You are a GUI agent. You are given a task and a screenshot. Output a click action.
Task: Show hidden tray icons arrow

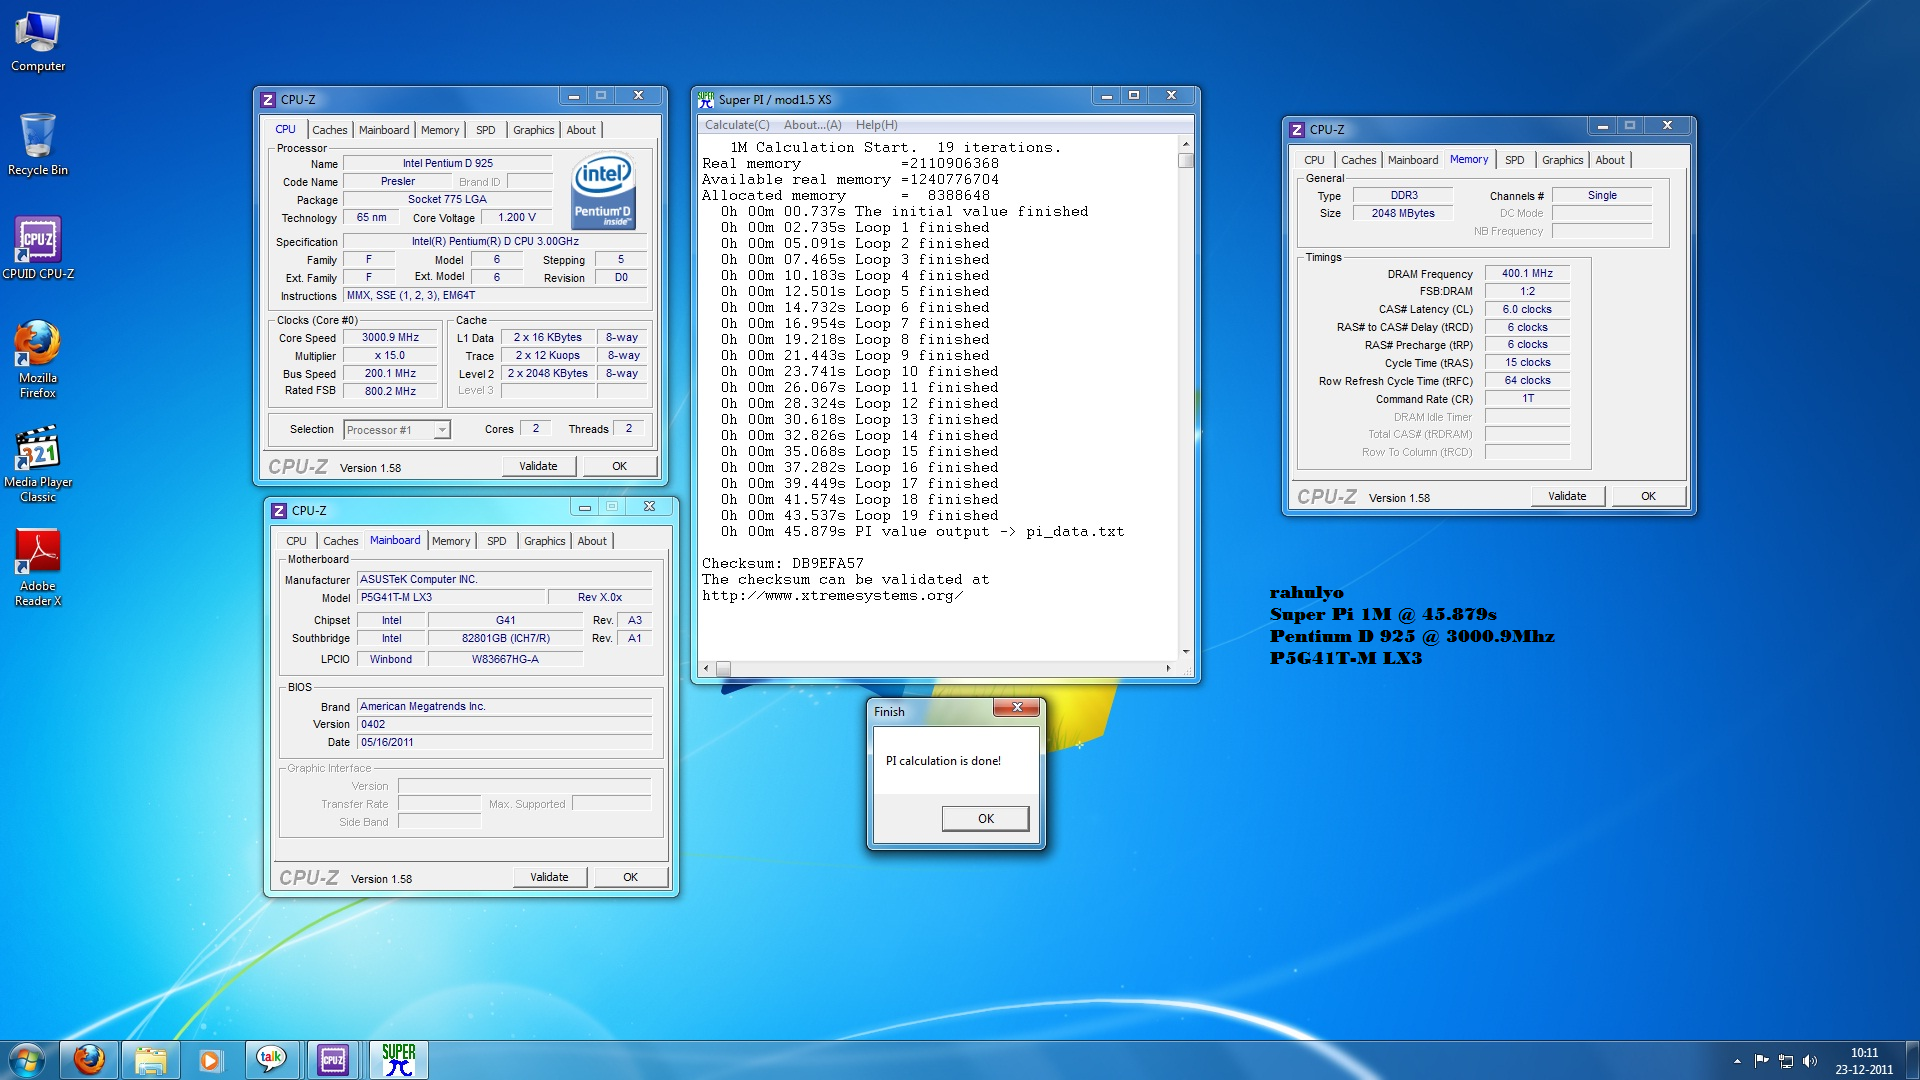point(1737,1061)
